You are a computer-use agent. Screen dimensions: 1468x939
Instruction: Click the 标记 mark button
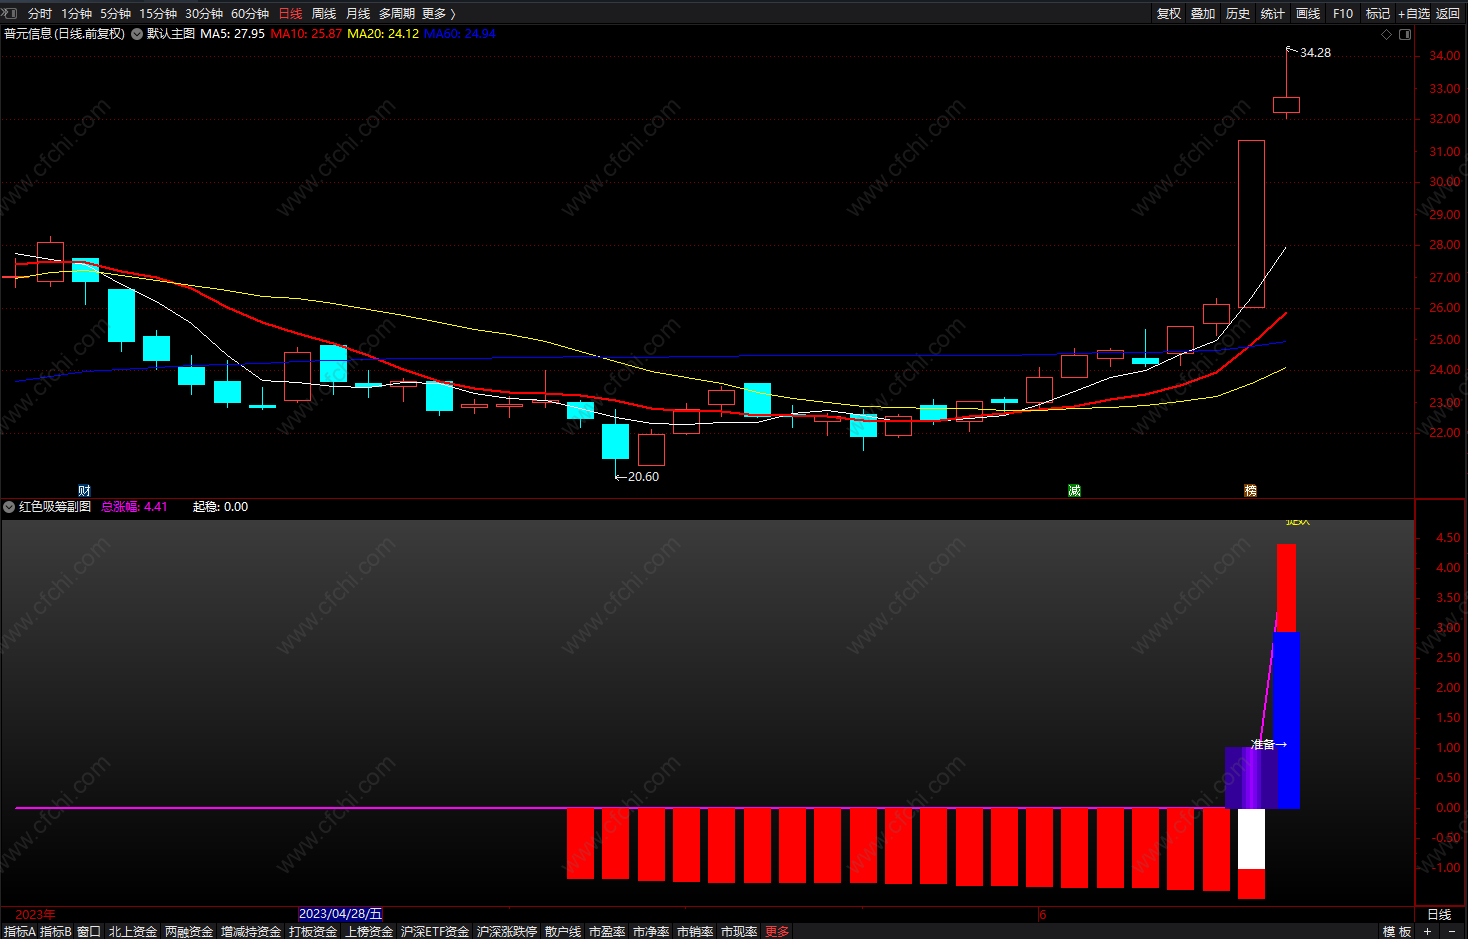coord(1378,13)
